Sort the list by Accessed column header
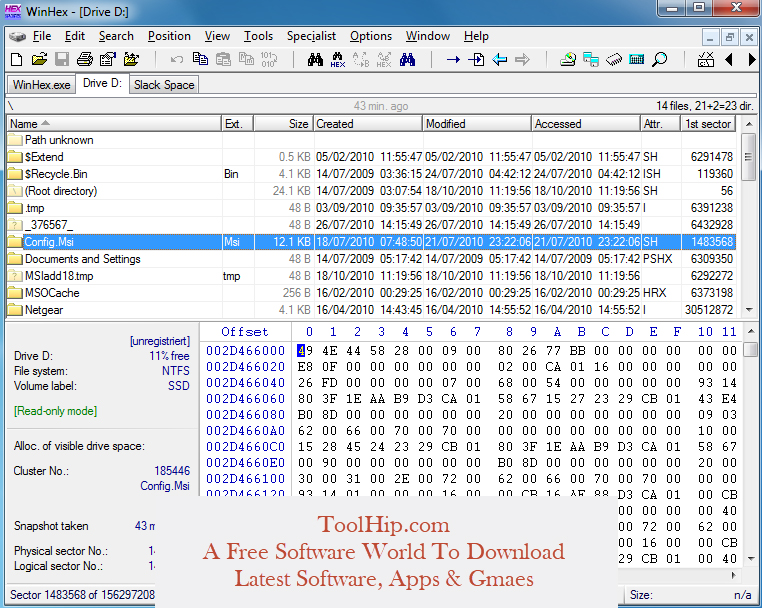Screen dimensions: 762x608 pos(586,124)
